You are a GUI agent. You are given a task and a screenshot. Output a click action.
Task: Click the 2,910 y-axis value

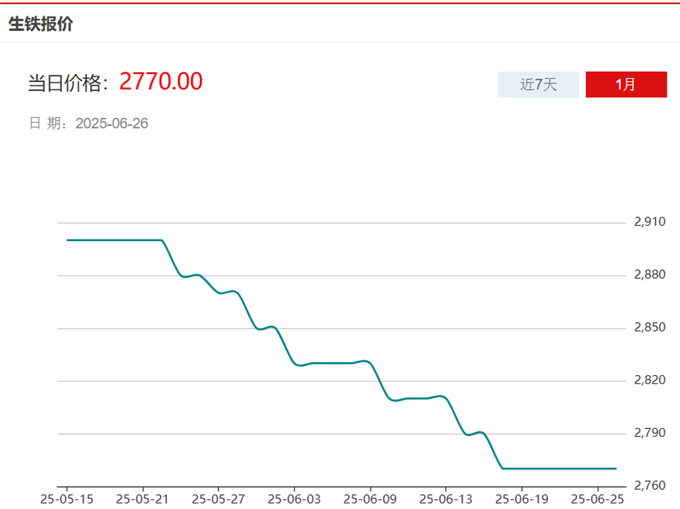point(650,221)
